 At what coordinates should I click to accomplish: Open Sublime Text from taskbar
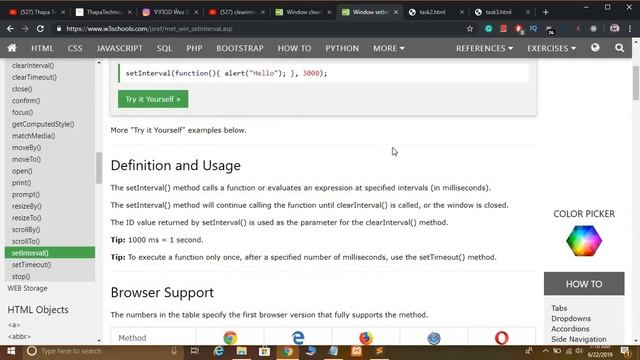click(379, 351)
